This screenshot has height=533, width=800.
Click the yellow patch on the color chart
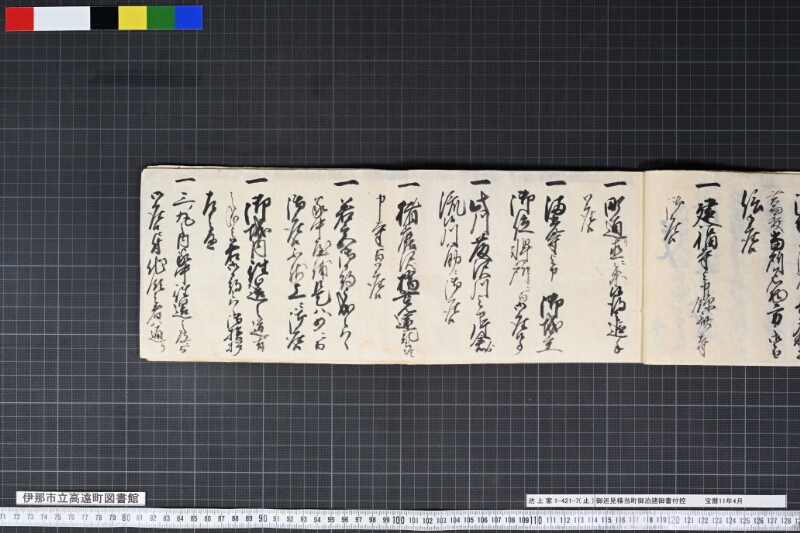pos(133,18)
